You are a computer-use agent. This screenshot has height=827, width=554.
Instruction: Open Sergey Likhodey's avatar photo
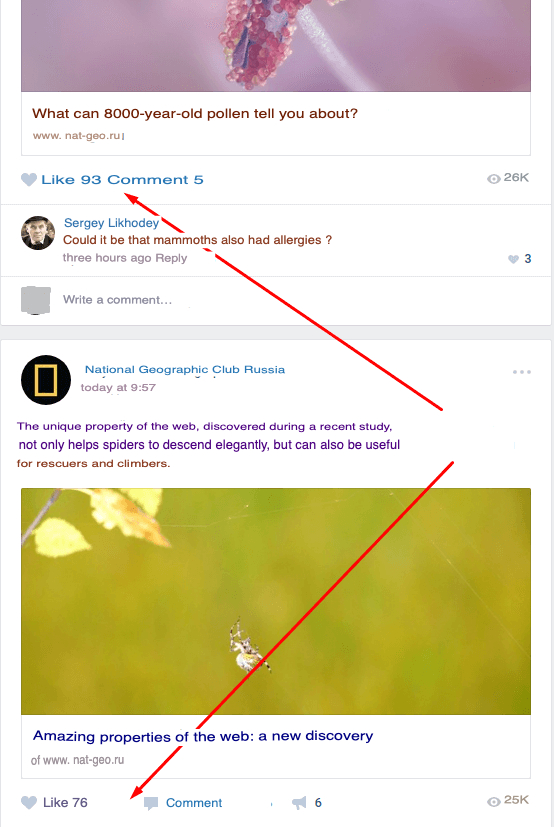tap(38, 233)
